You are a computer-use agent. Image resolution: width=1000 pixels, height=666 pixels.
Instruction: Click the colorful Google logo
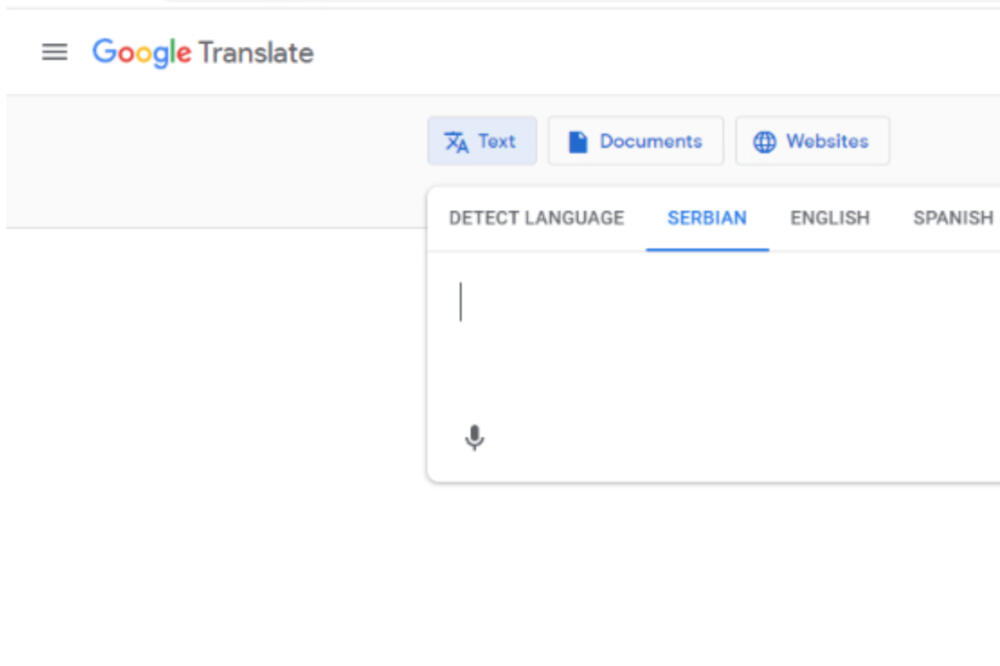click(x=141, y=53)
